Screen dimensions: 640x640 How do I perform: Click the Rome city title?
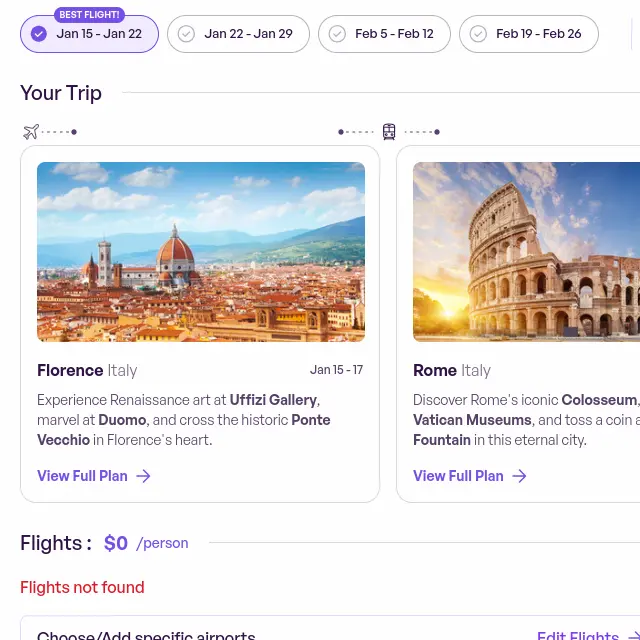click(x=435, y=371)
